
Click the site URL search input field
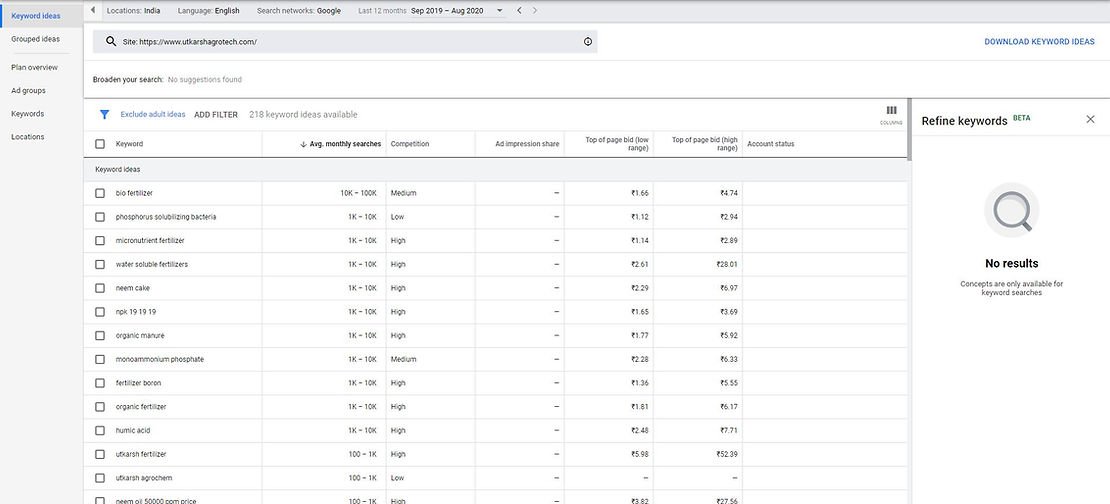pyautogui.click(x=340, y=42)
